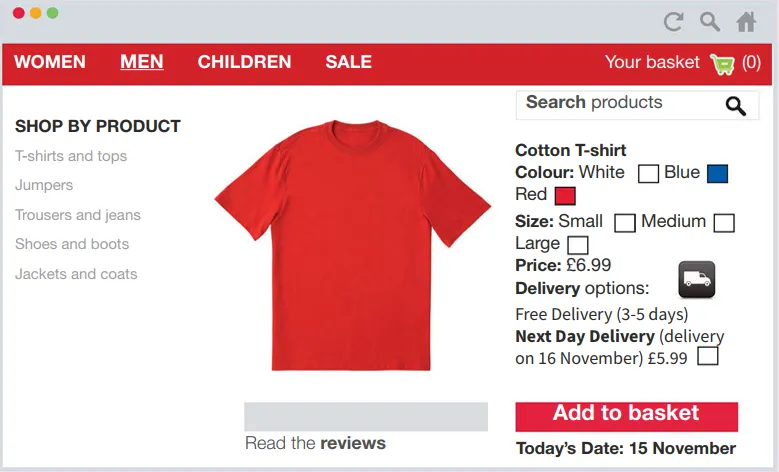Choose the Small size checkbox

coord(625,223)
